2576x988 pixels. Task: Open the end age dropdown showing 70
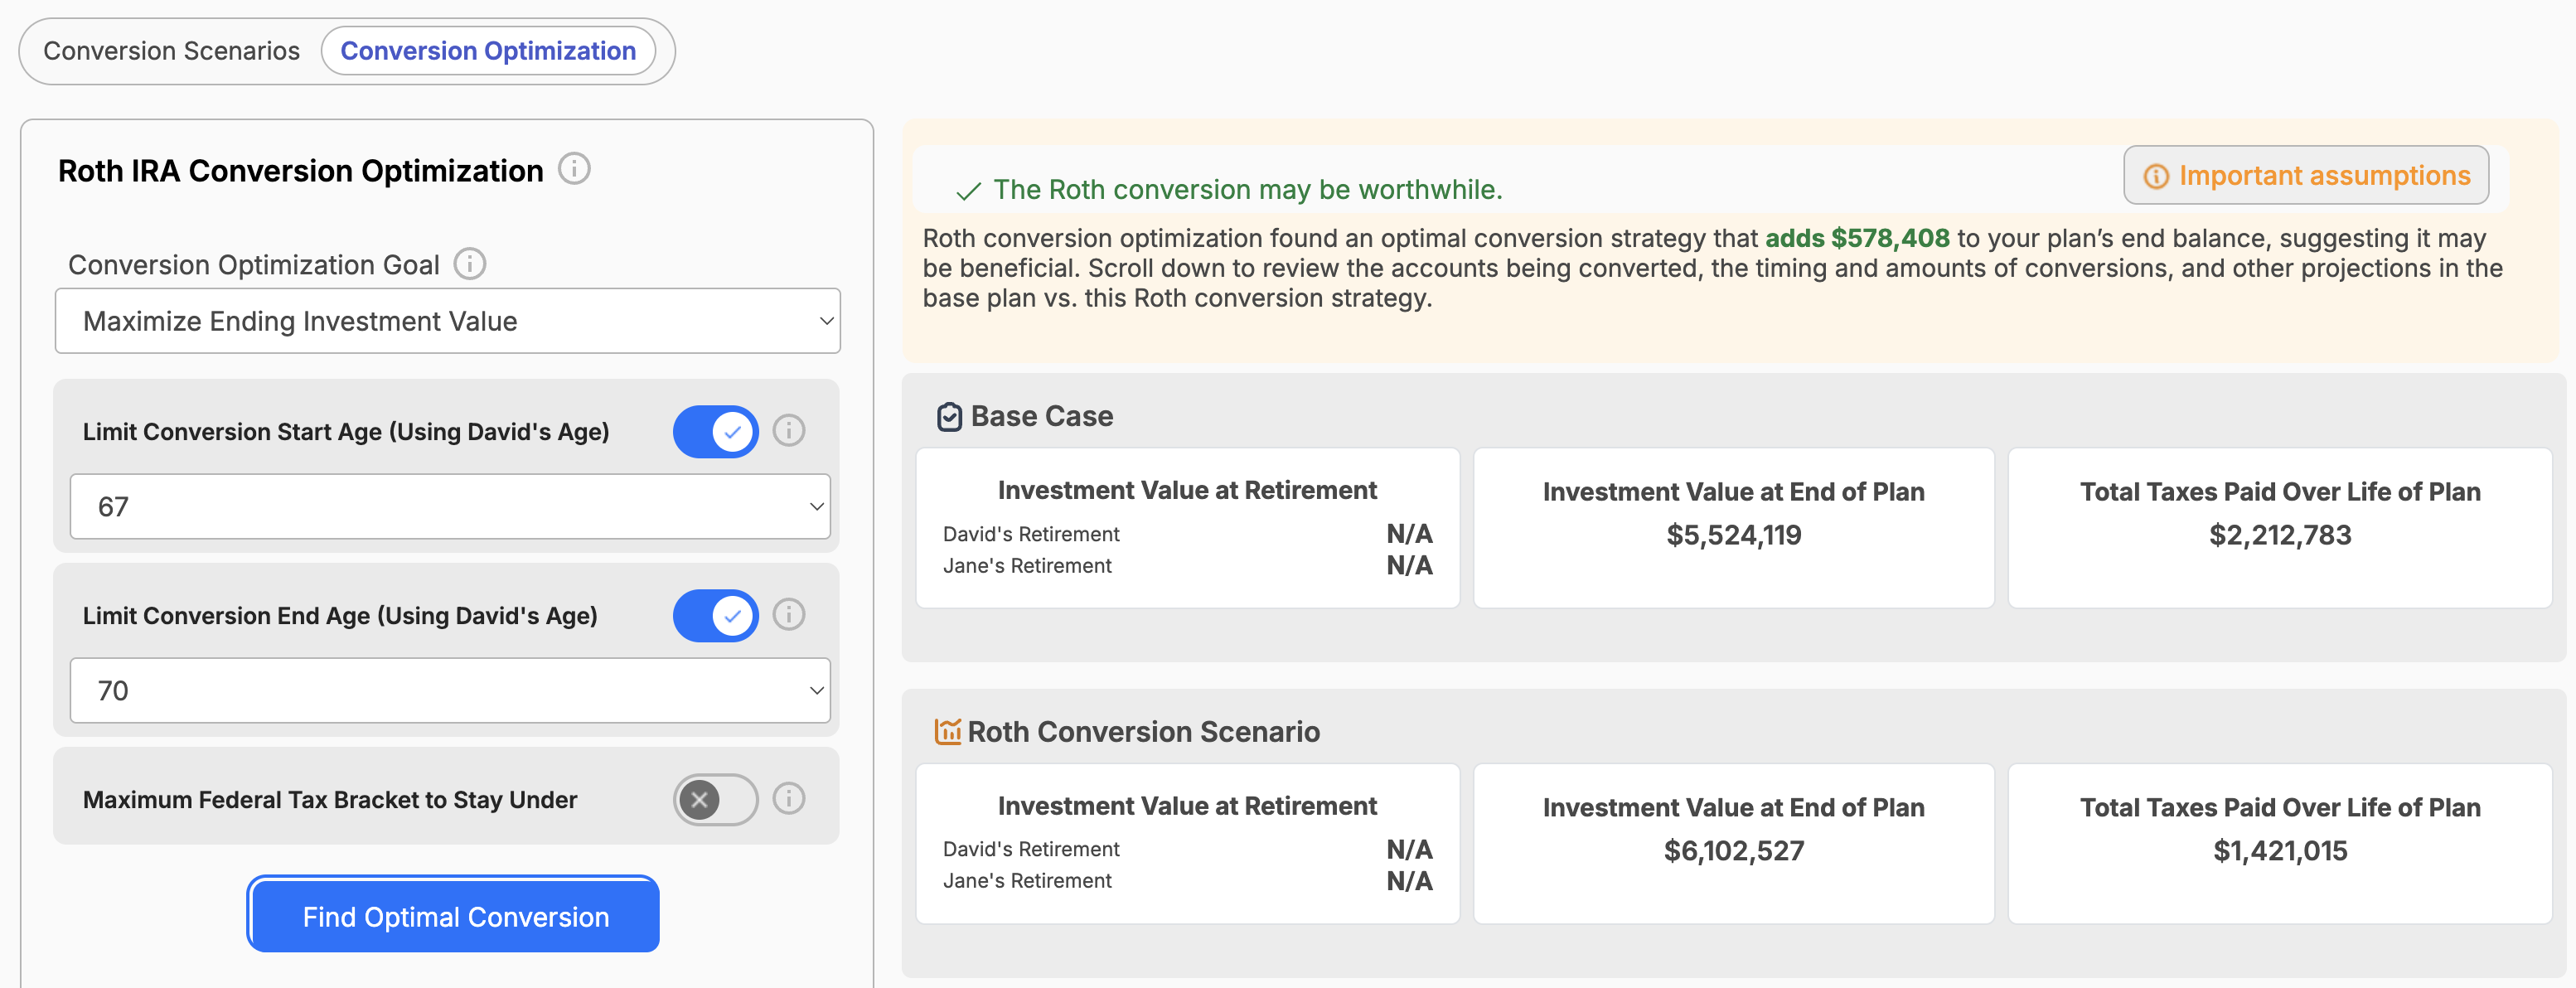point(450,690)
